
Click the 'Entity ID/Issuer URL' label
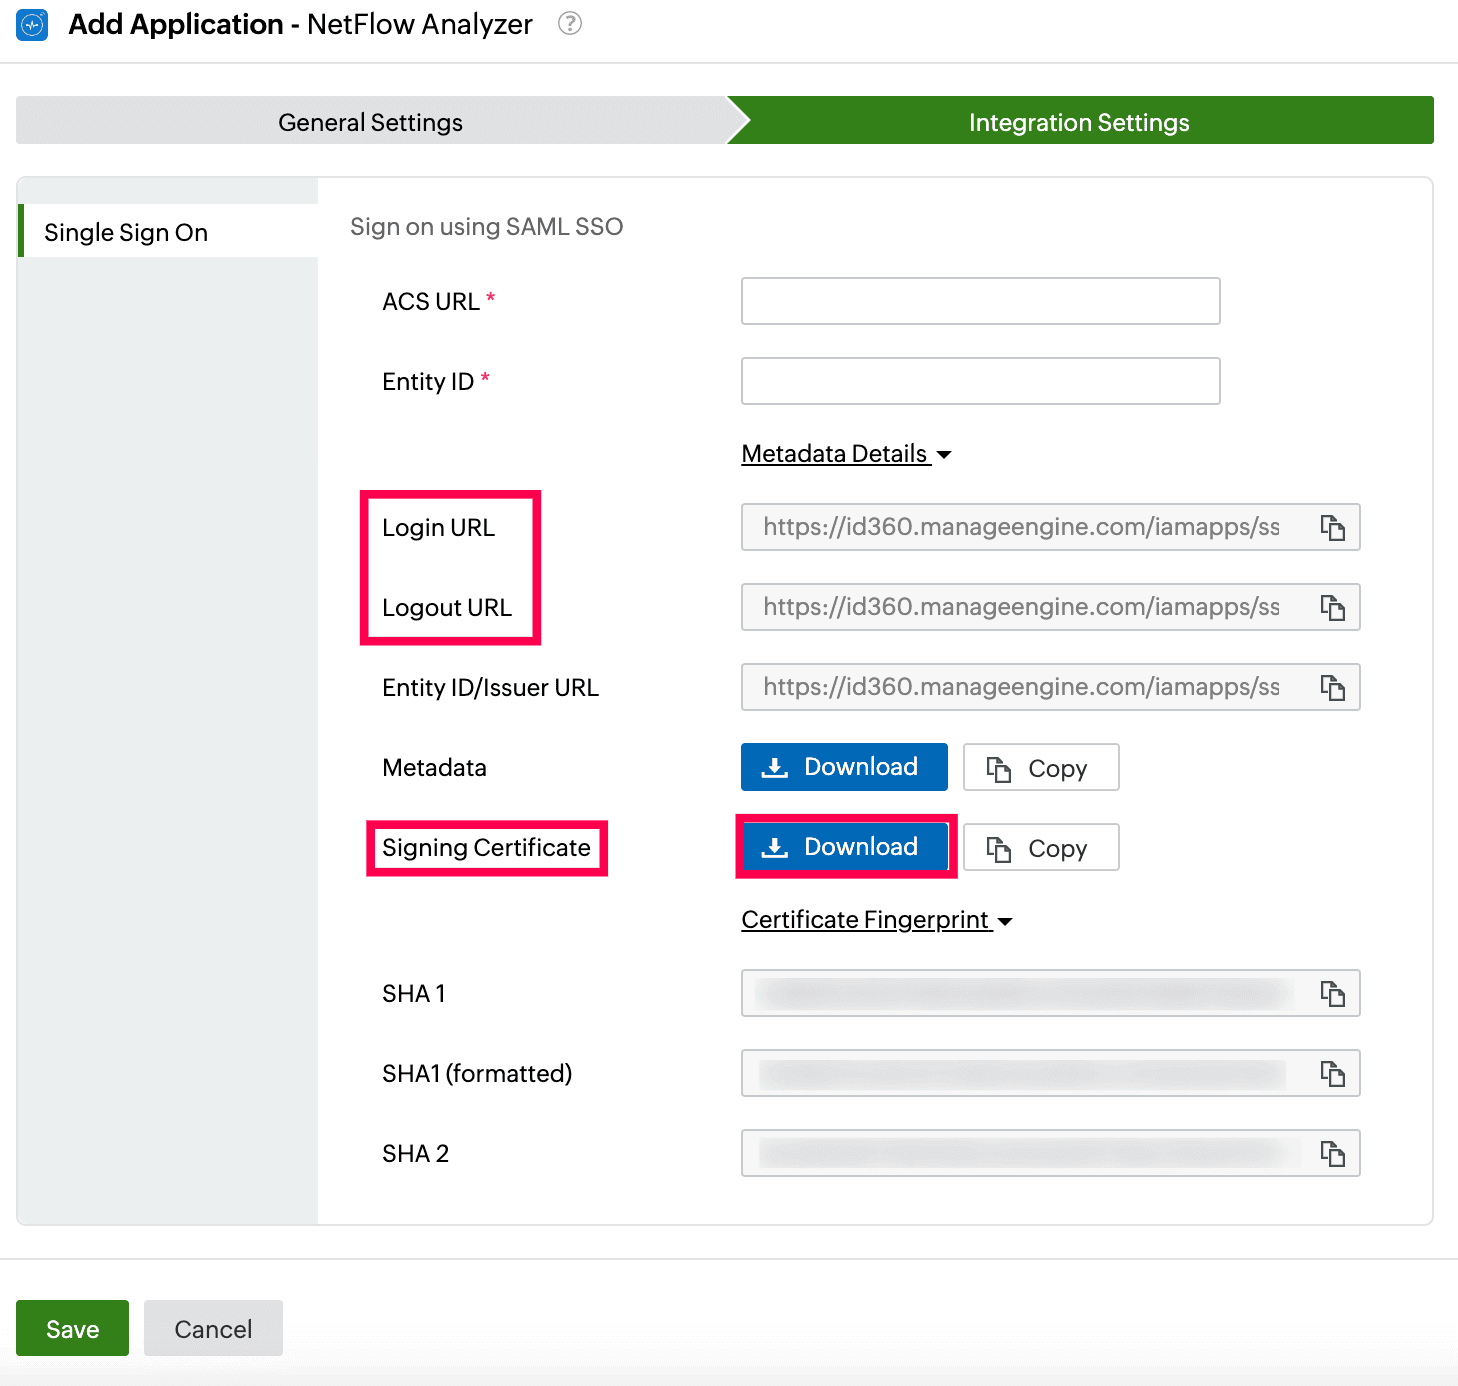pos(490,687)
